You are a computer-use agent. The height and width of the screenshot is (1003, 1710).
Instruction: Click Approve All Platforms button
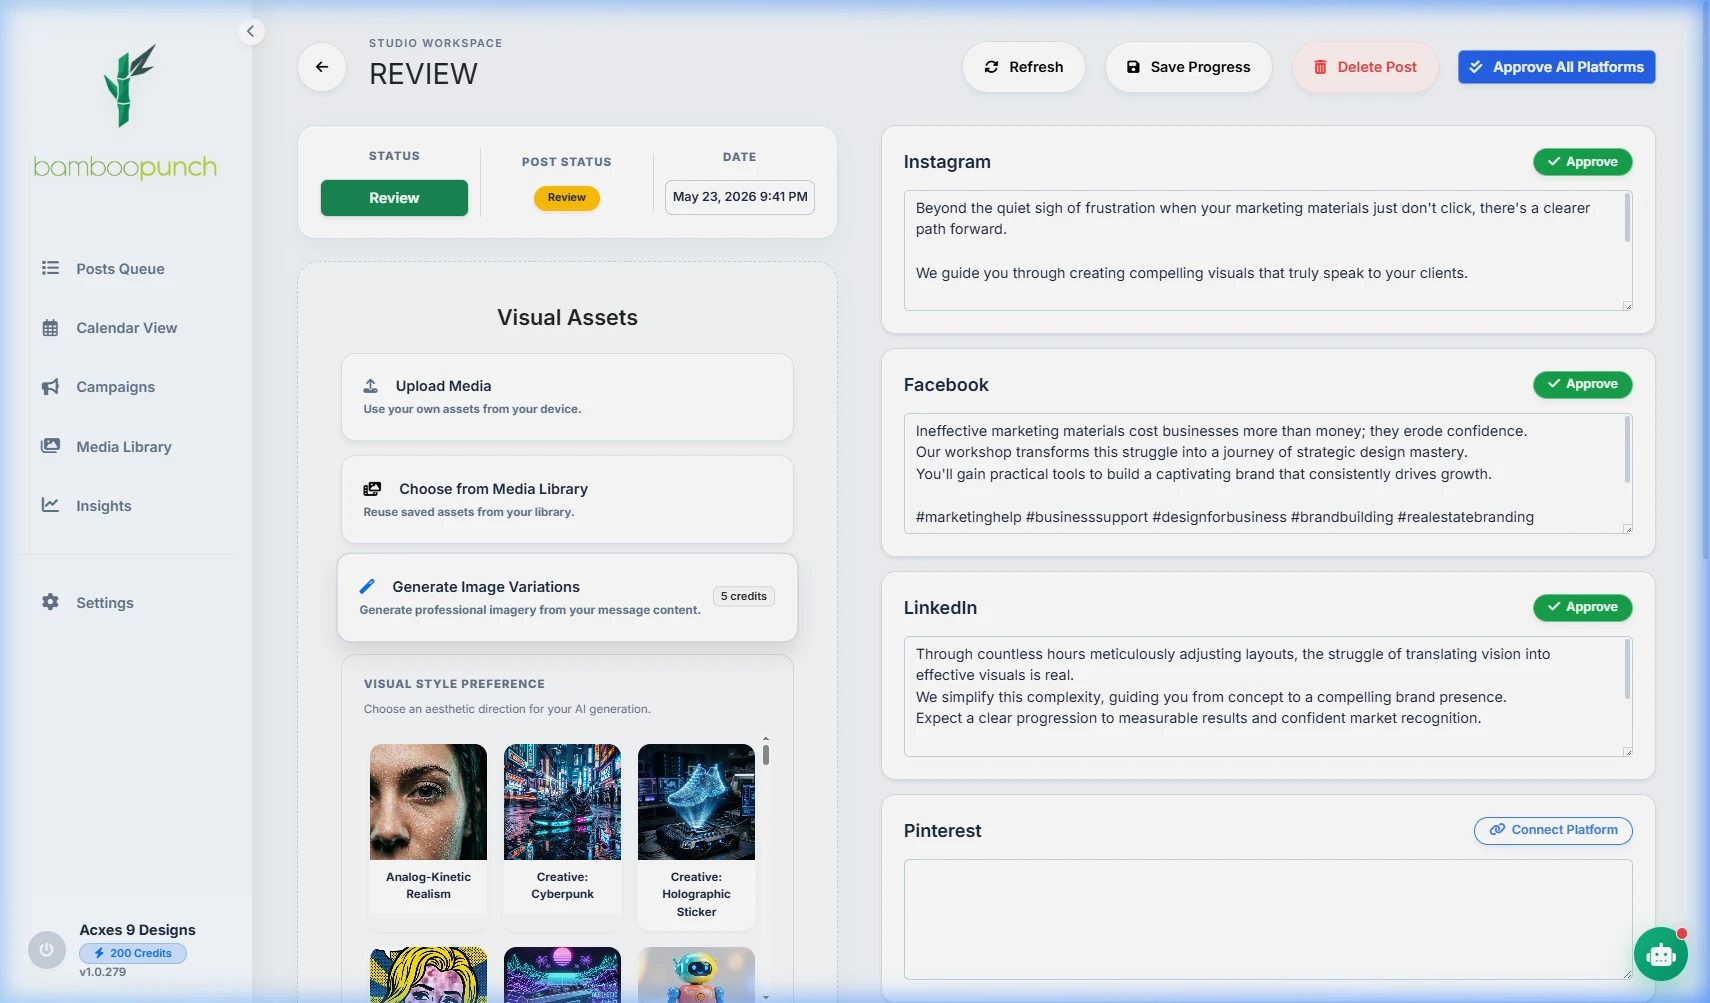[1556, 67]
